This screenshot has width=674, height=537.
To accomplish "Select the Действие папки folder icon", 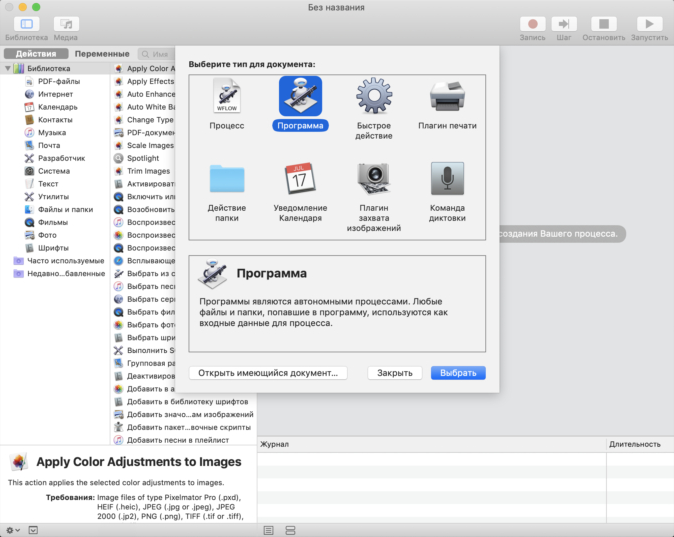I will coord(227,179).
